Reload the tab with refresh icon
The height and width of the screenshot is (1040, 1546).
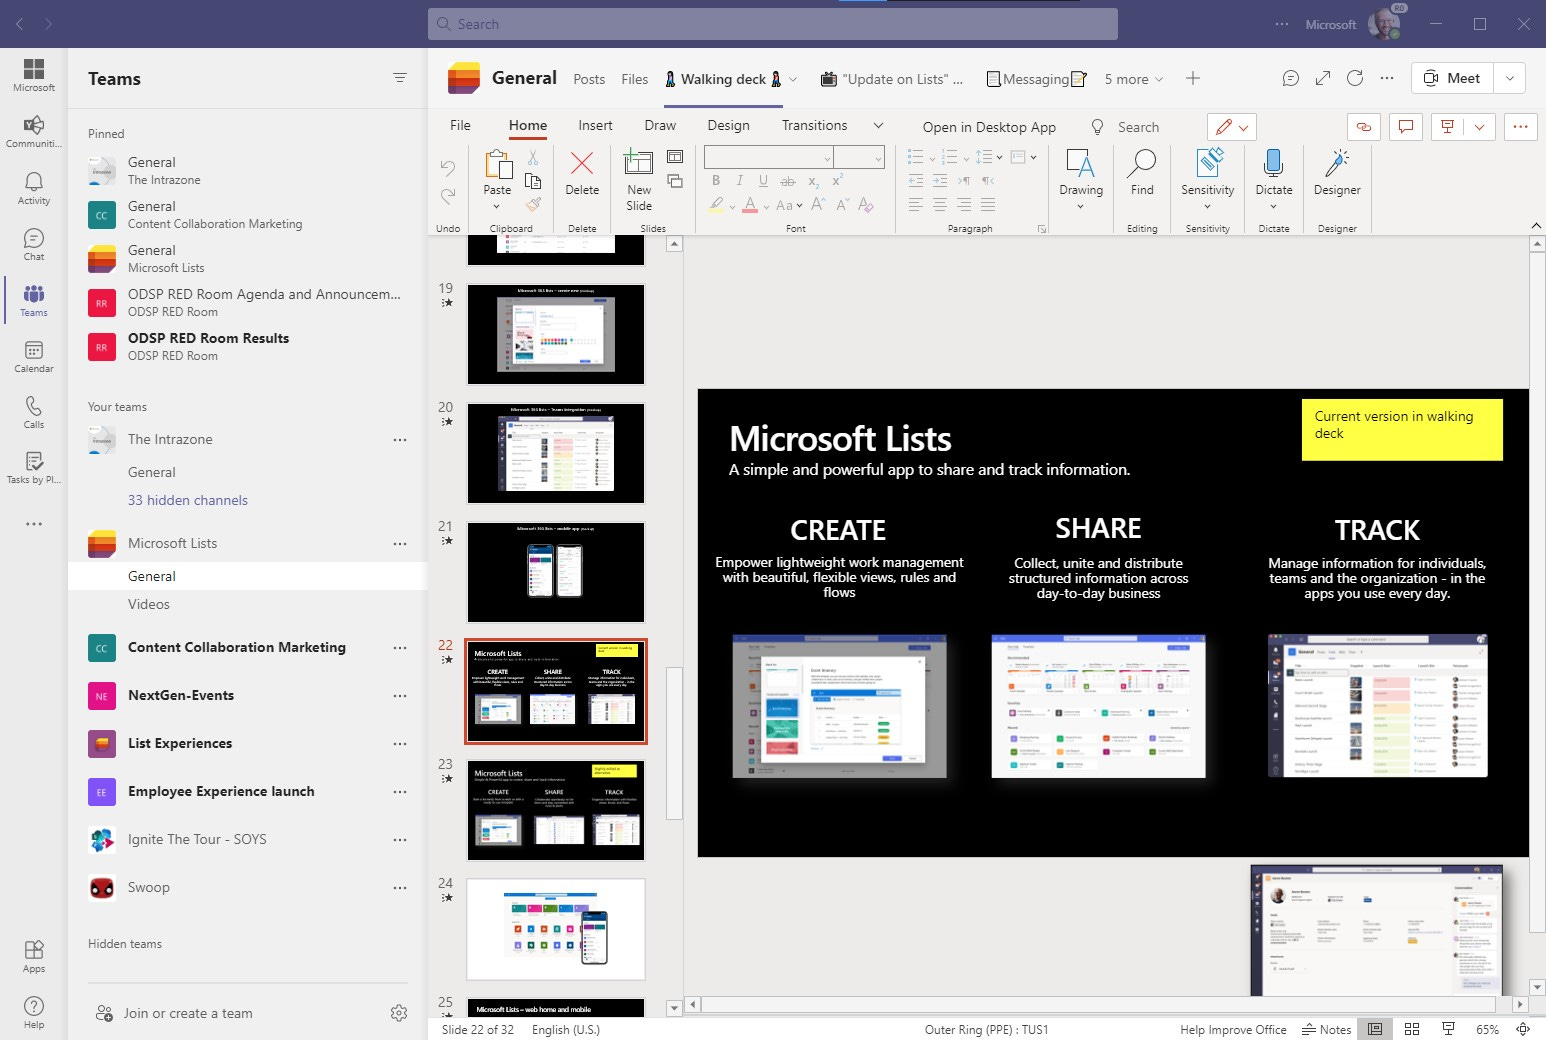pos(1355,78)
